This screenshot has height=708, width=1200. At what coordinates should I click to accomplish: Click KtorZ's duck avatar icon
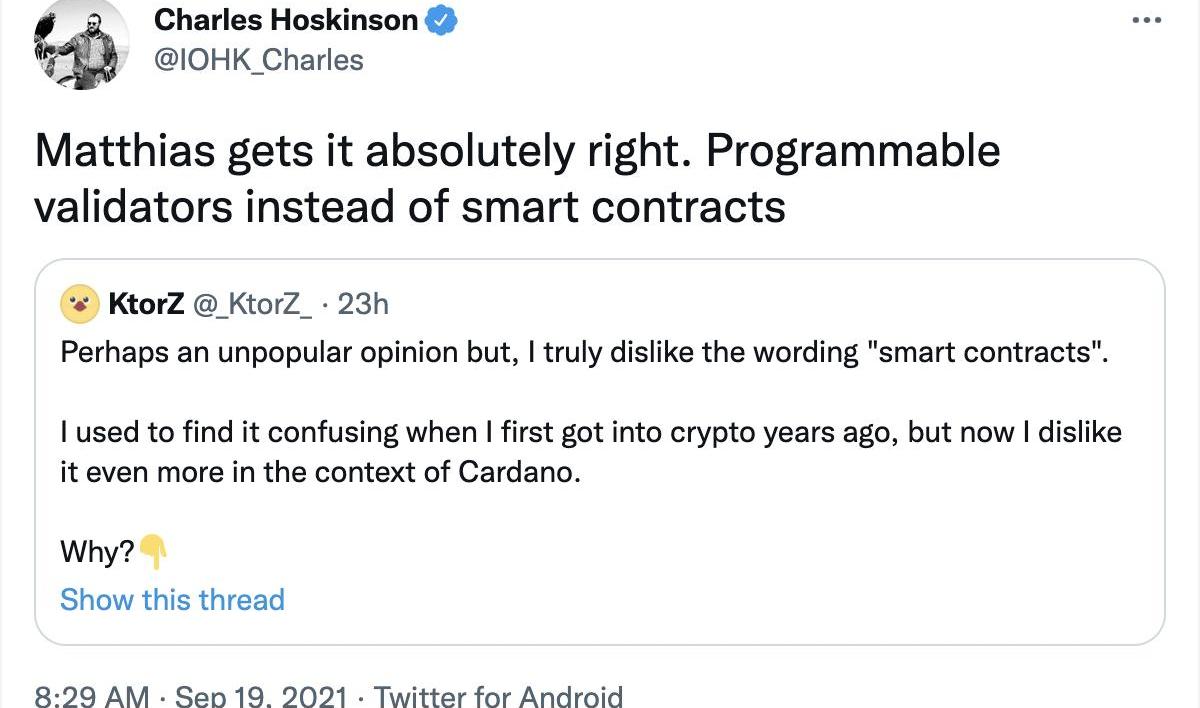point(81,305)
